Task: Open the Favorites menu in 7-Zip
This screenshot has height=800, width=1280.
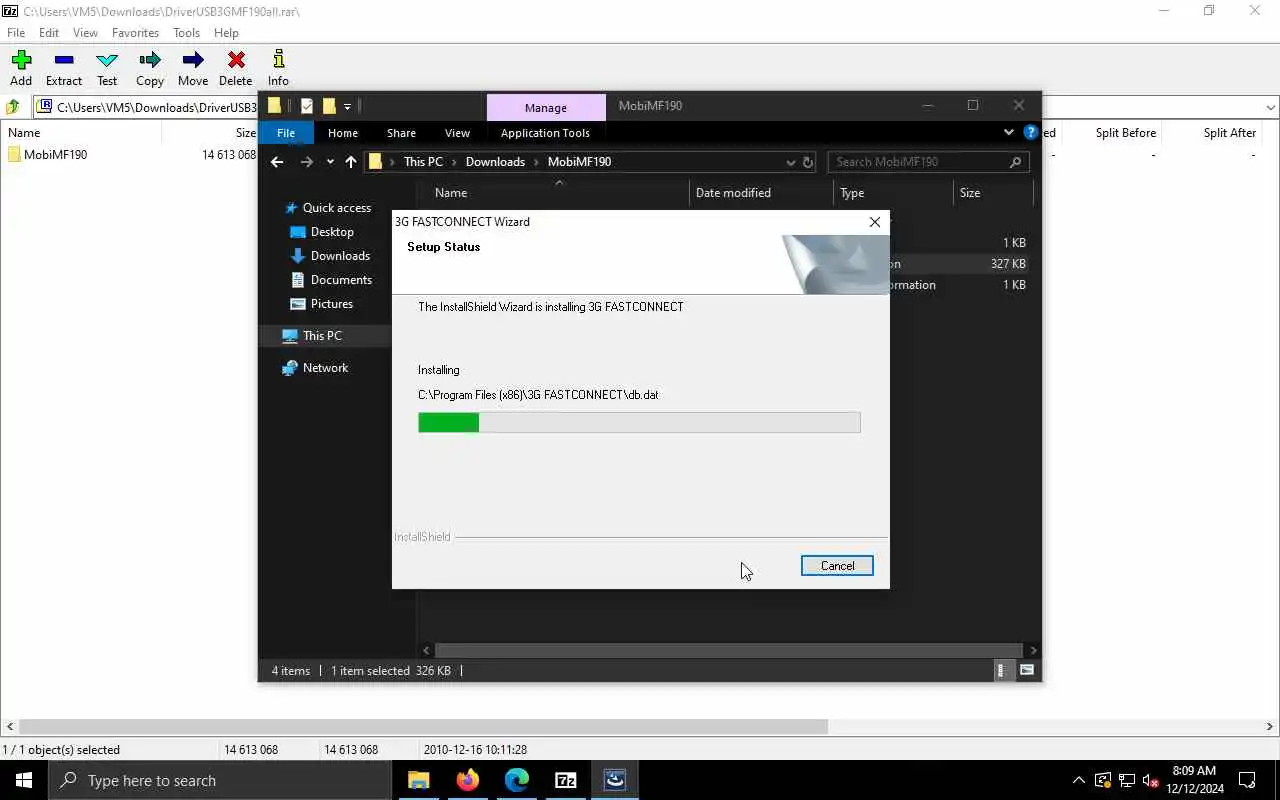Action: [135, 33]
